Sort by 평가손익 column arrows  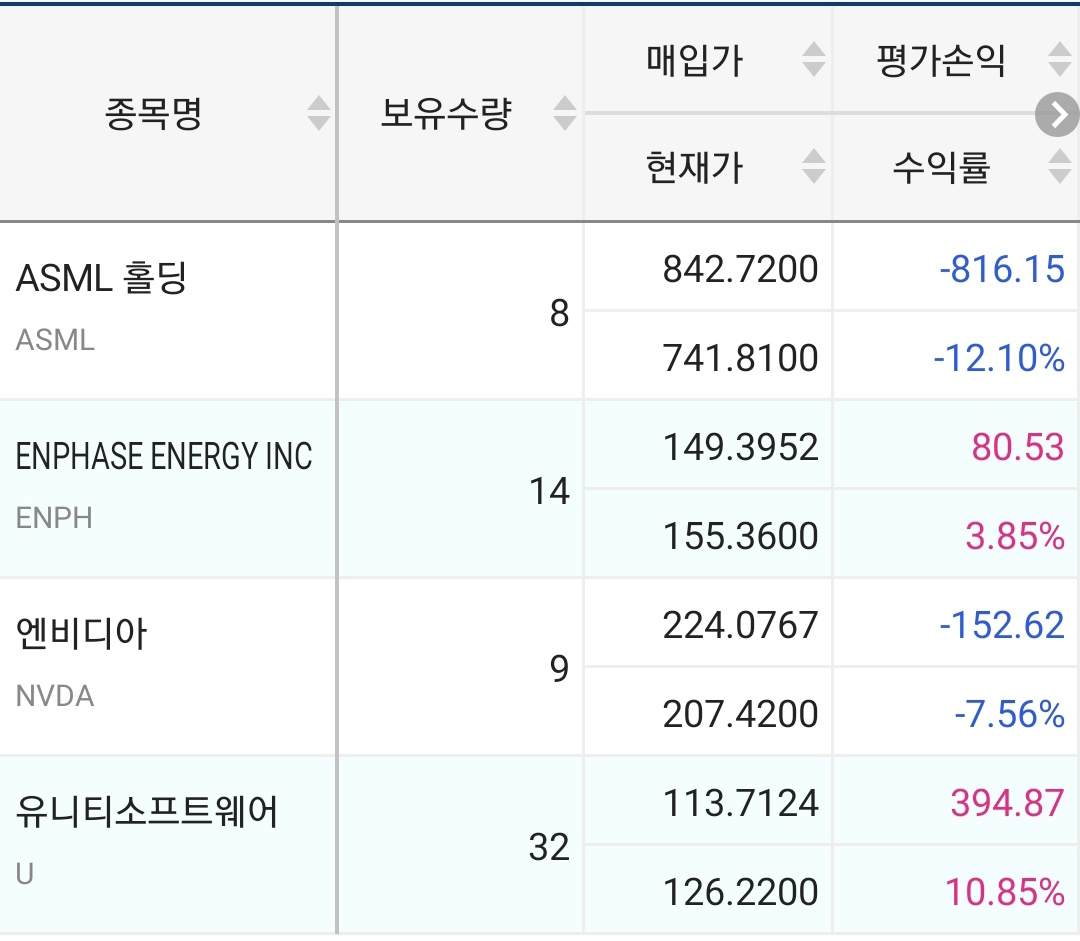1059,59
